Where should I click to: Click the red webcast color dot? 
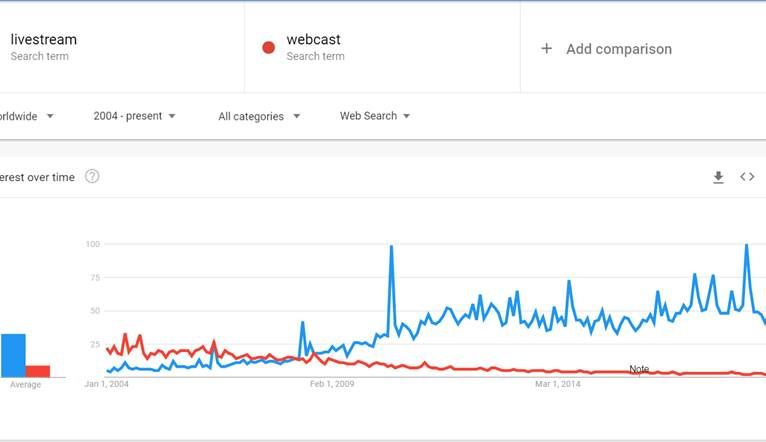coord(268,48)
